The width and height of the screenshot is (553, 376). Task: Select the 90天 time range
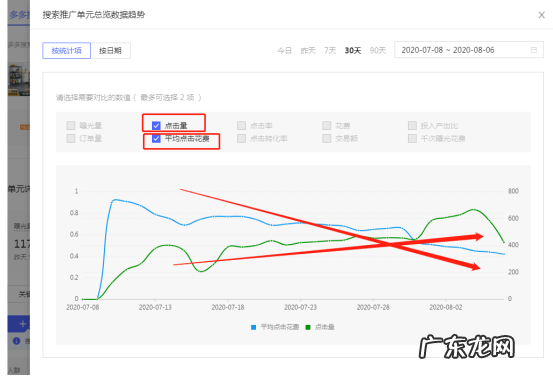[x=378, y=50]
